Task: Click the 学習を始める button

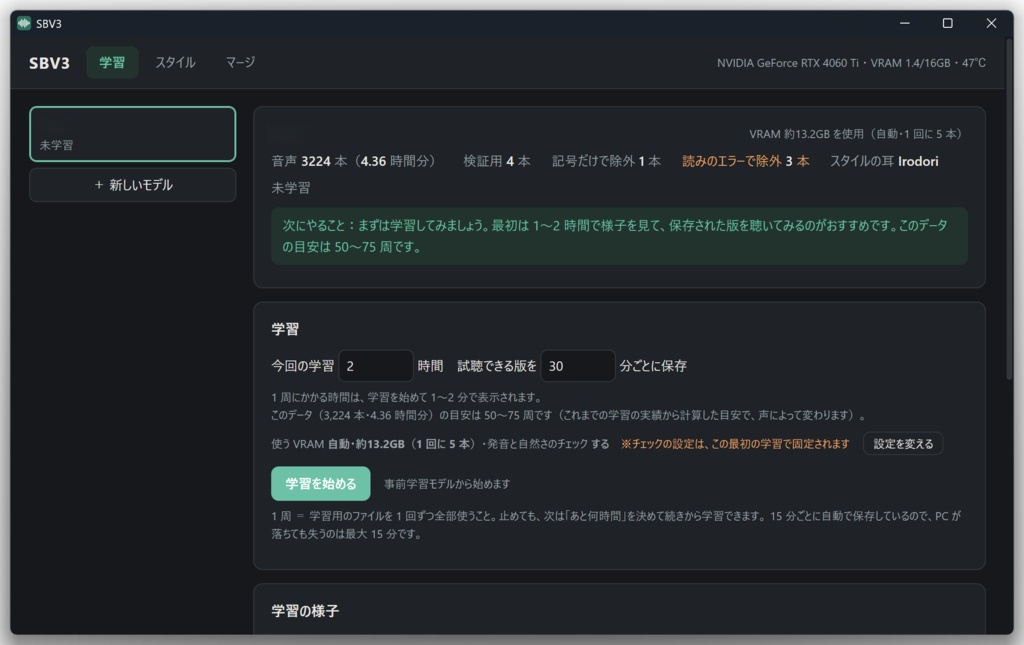Action: [x=321, y=484]
